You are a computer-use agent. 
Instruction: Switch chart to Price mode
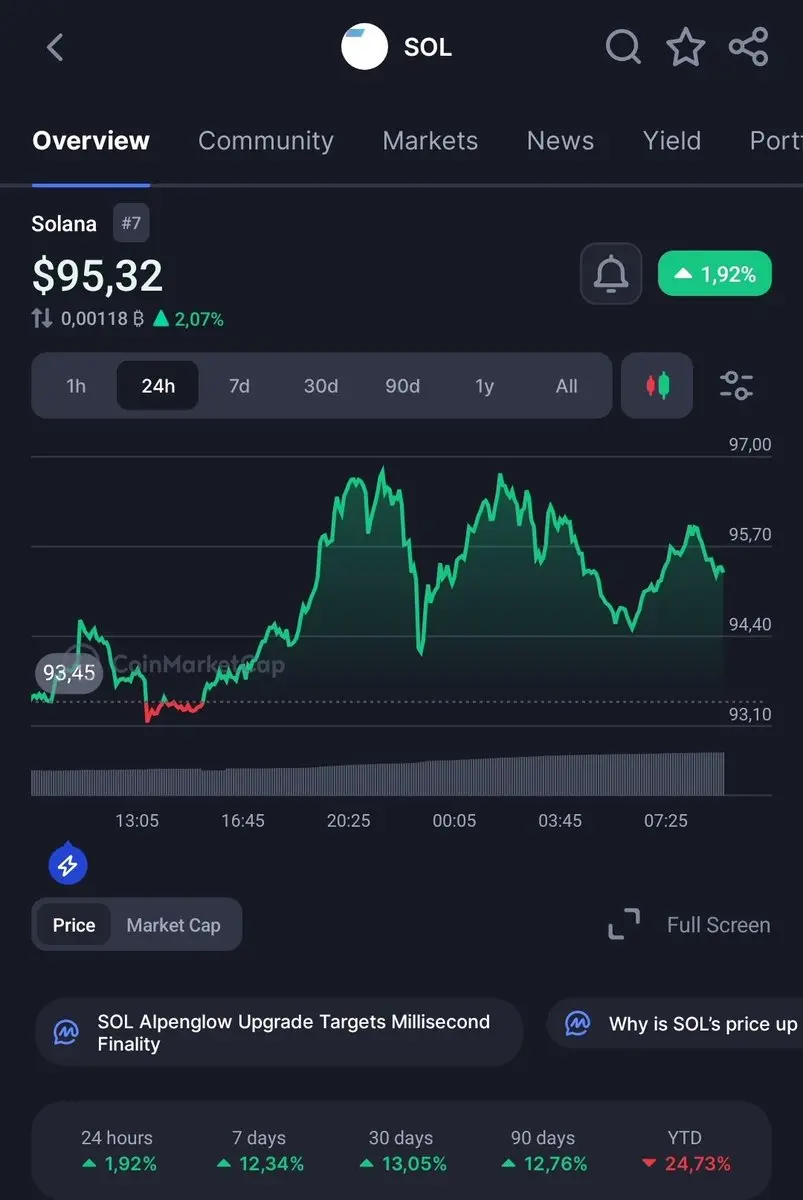point(74,925)
